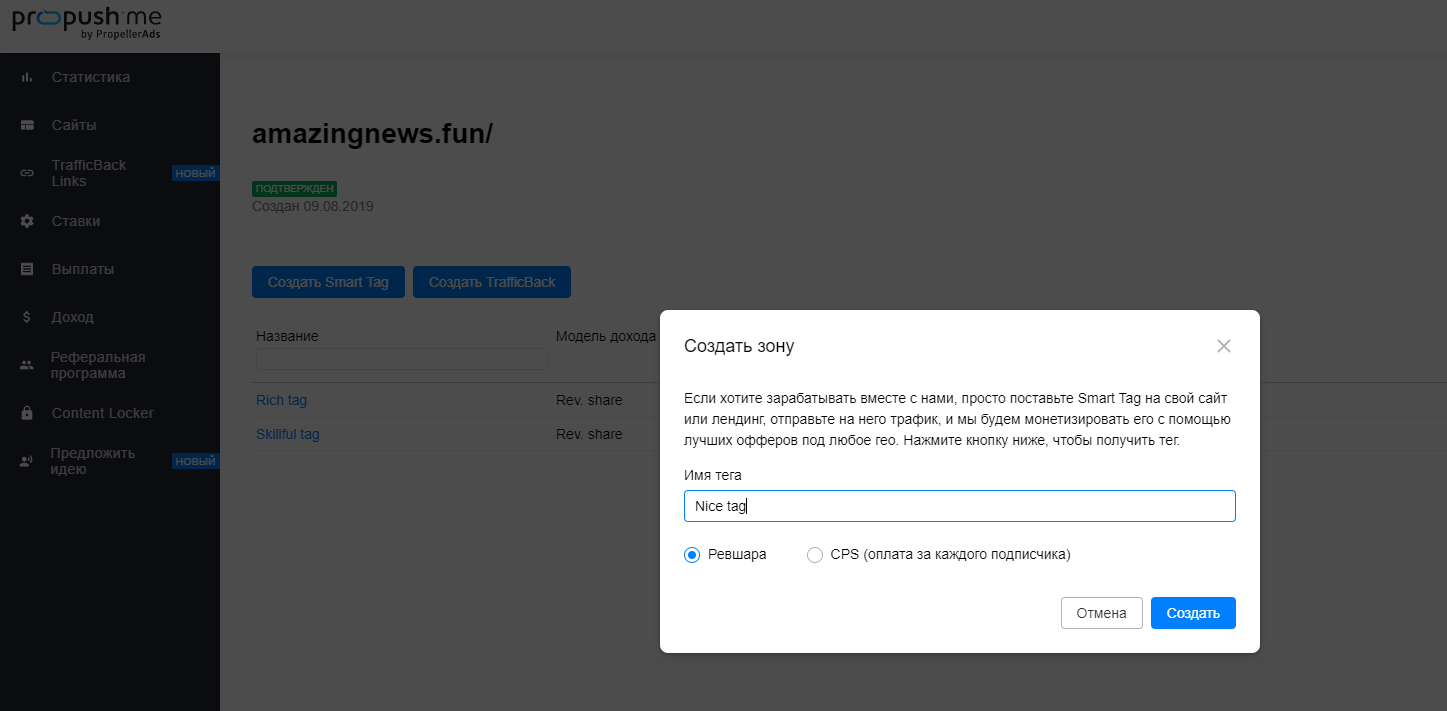1447x711 pixels.
Task: Click the TrafficBack Links chain icon
Action: coord(27,173)
